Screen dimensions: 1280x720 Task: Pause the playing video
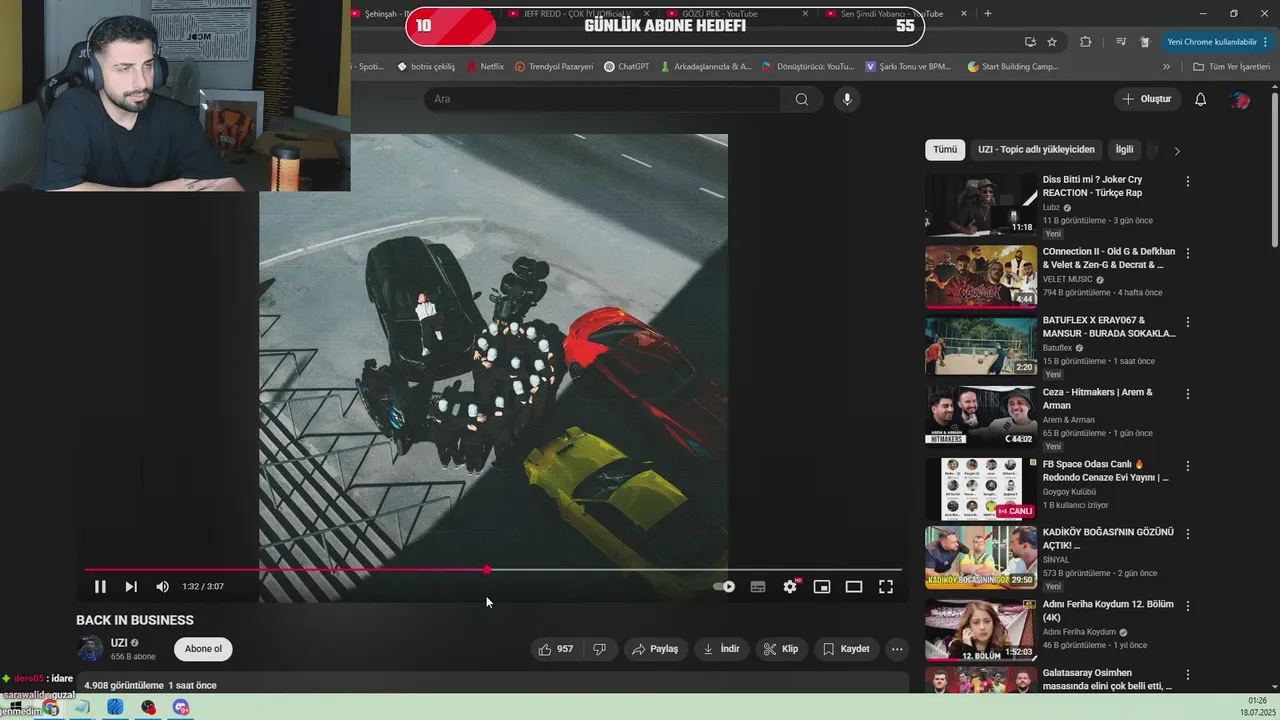(x=100, y=587)
